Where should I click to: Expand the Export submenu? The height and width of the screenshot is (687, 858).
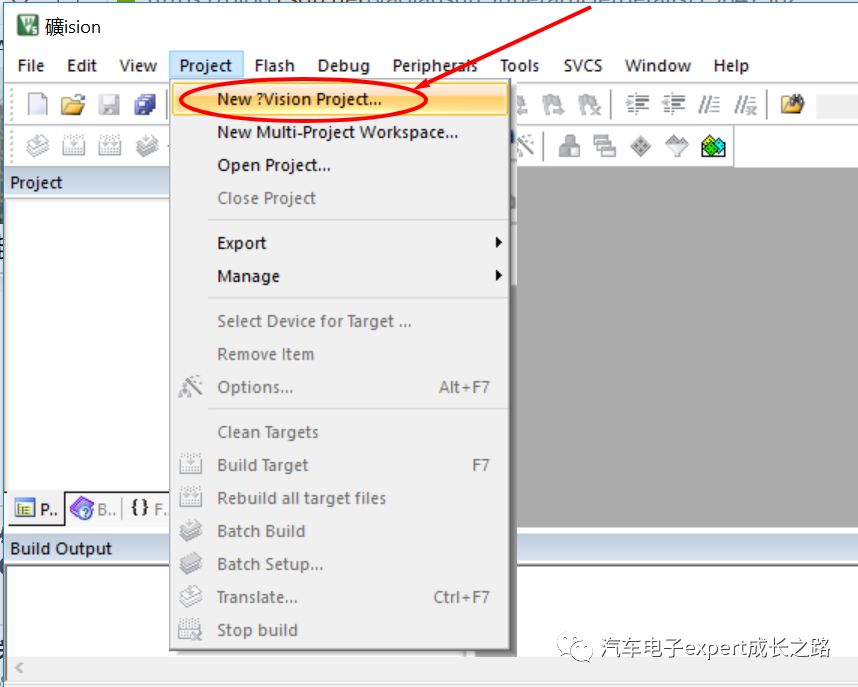tap(340, 243)
